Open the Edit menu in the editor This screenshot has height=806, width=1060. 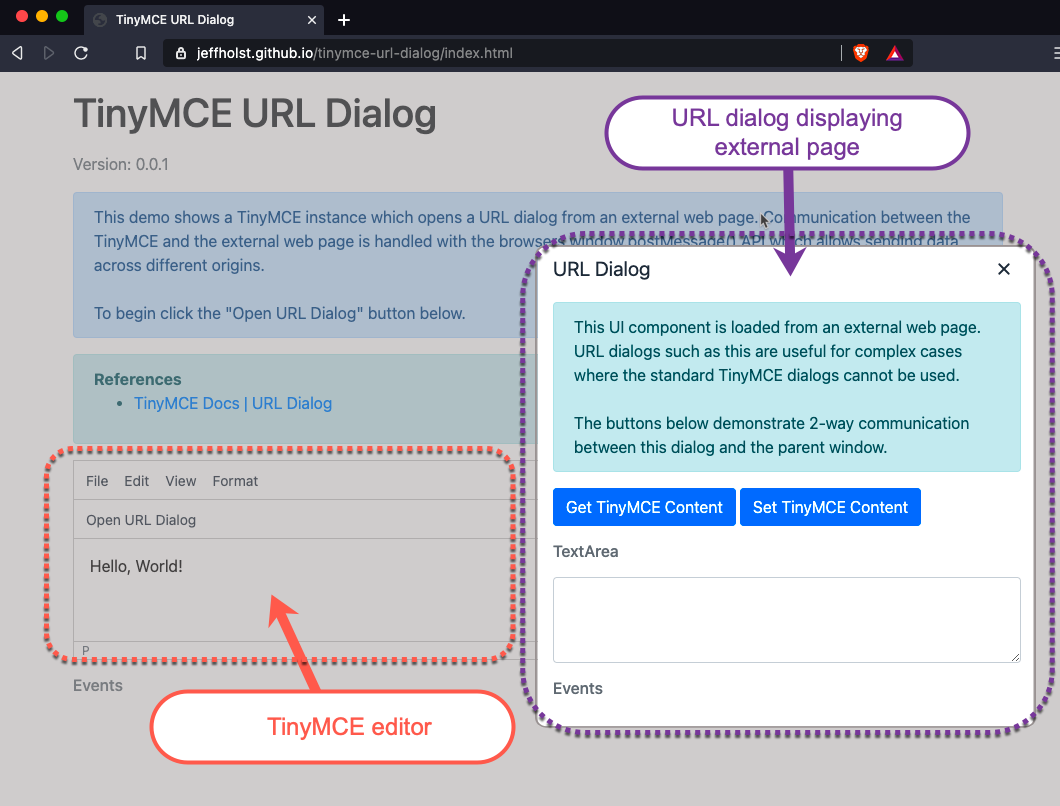pos(136,481)
